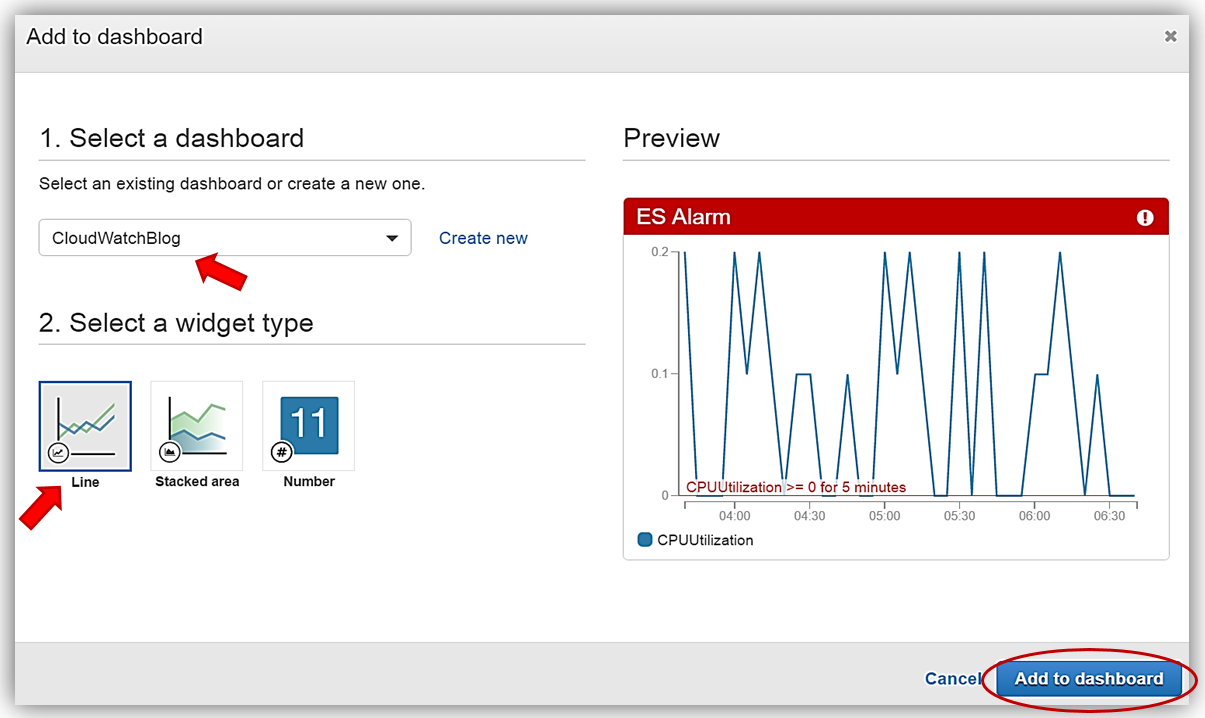Click the Cancel link

pyautogui.click(x=952, y=679)
